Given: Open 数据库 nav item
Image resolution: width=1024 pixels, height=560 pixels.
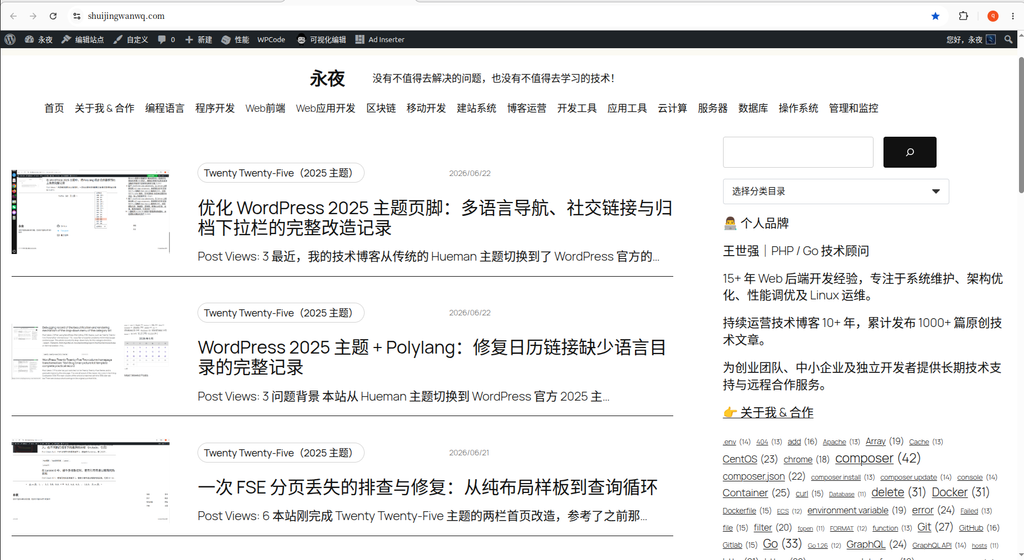Looking at the screenshot, I should 753,108.
